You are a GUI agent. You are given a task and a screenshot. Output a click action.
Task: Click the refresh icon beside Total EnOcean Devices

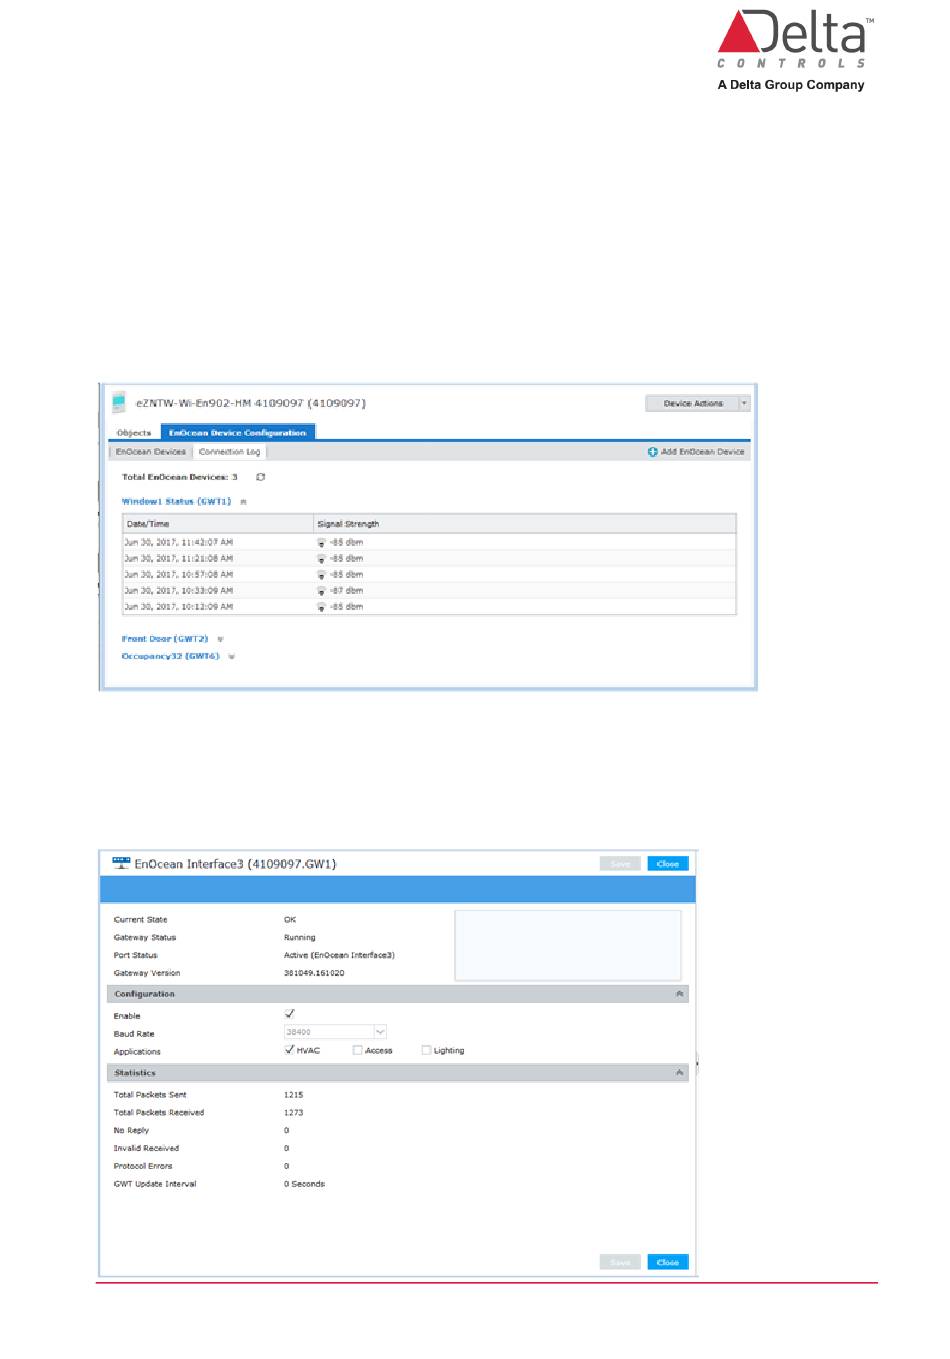(x=260, y=477)
